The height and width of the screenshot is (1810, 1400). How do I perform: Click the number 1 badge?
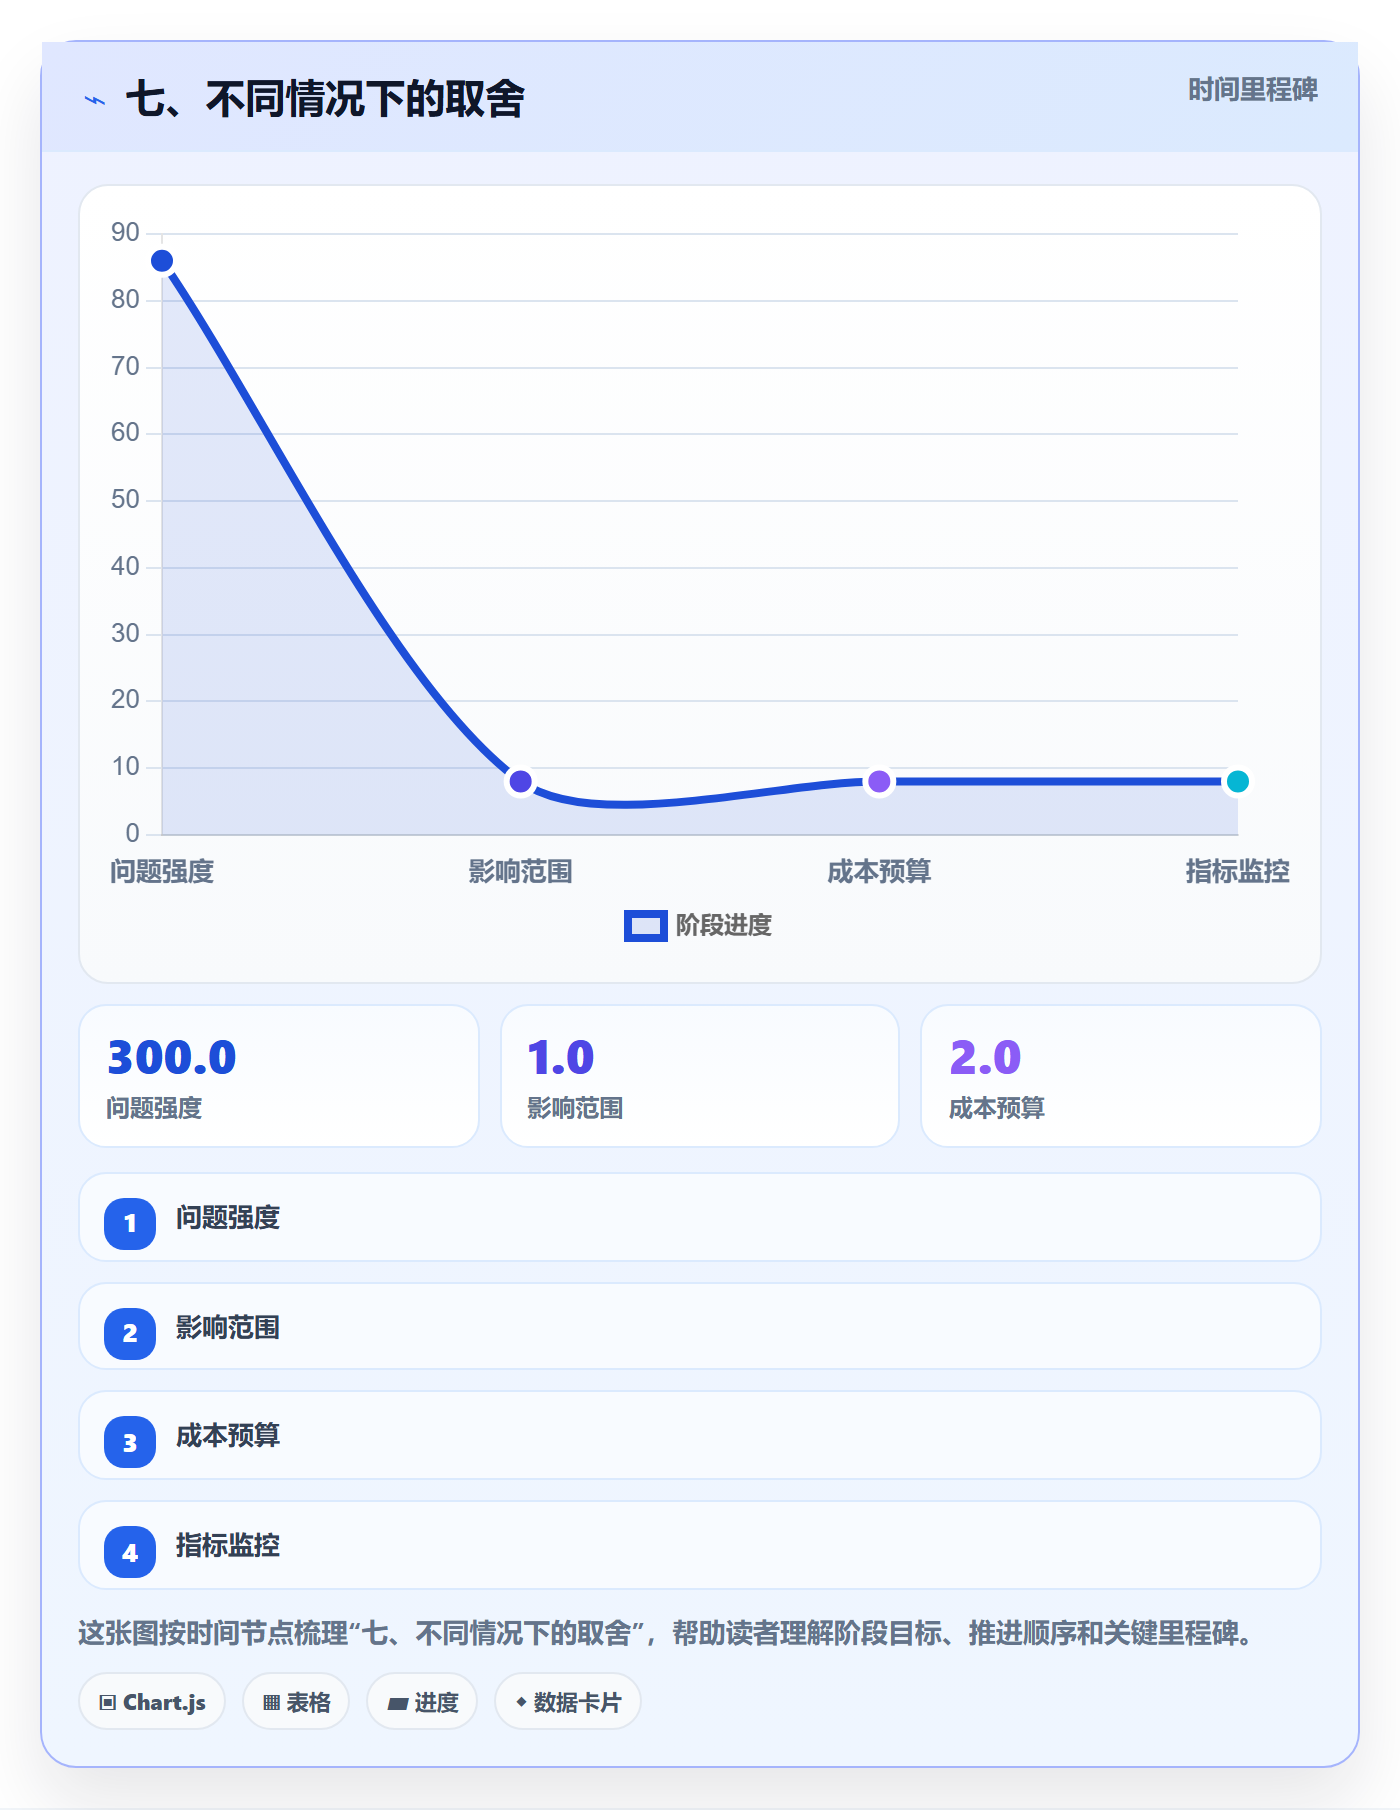click(x=130, y=1223)
